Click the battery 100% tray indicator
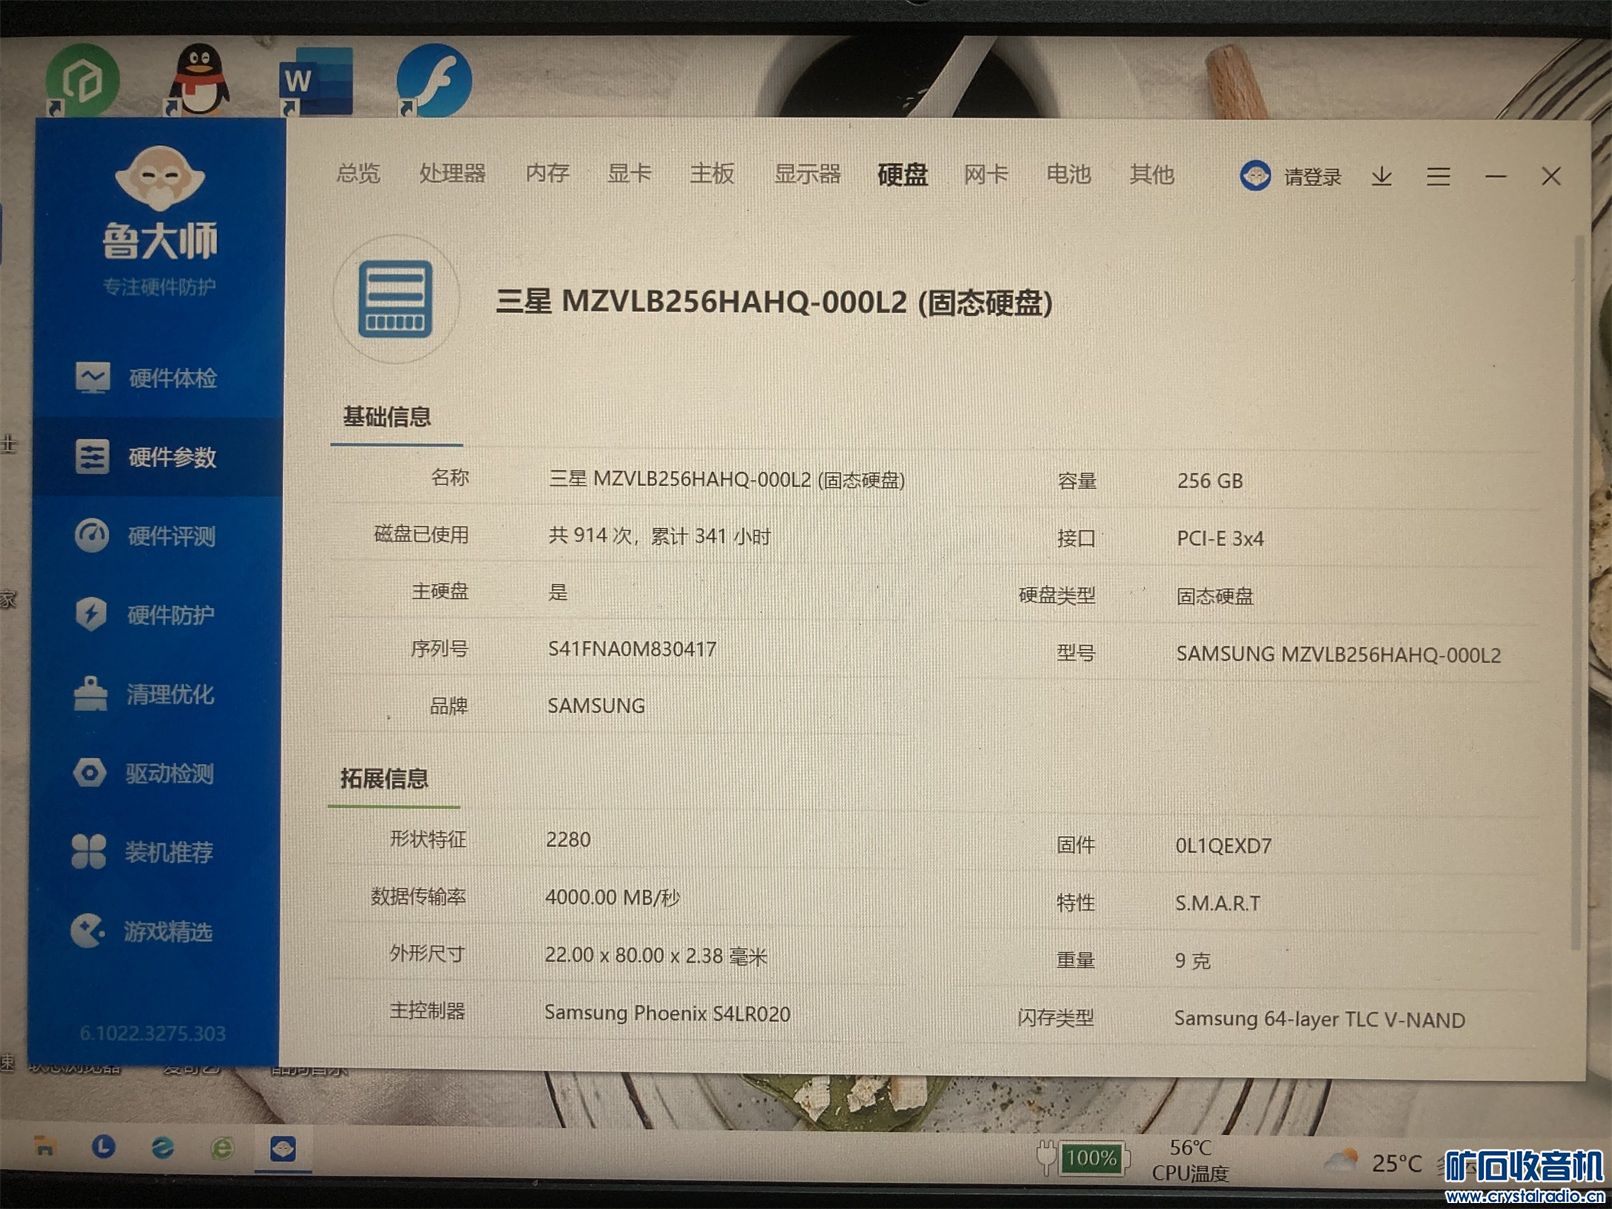This screenshot has height=1209, width=1612. tap(1084, 1158)
